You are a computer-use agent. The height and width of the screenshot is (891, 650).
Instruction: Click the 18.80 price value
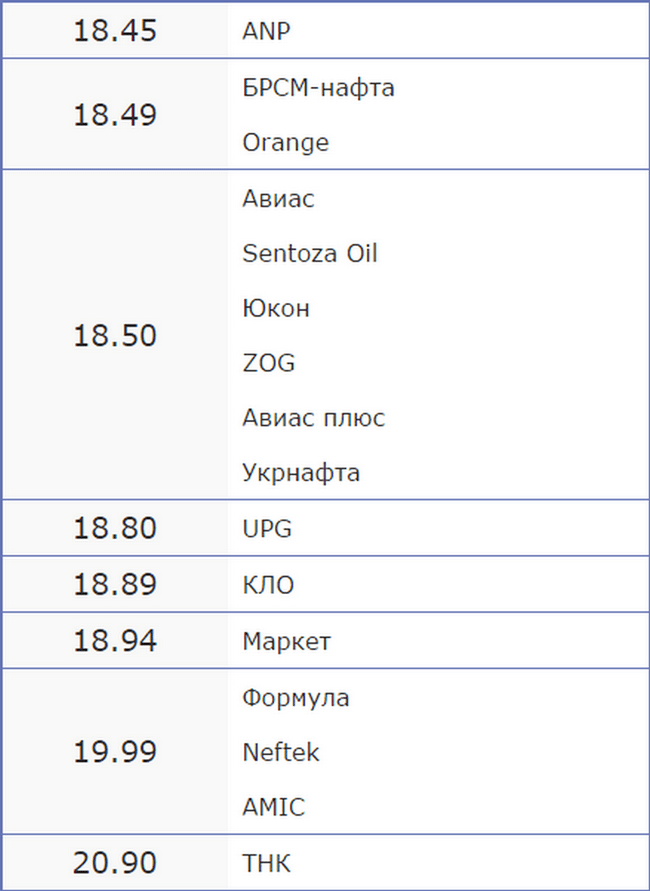tap(114, 528)
